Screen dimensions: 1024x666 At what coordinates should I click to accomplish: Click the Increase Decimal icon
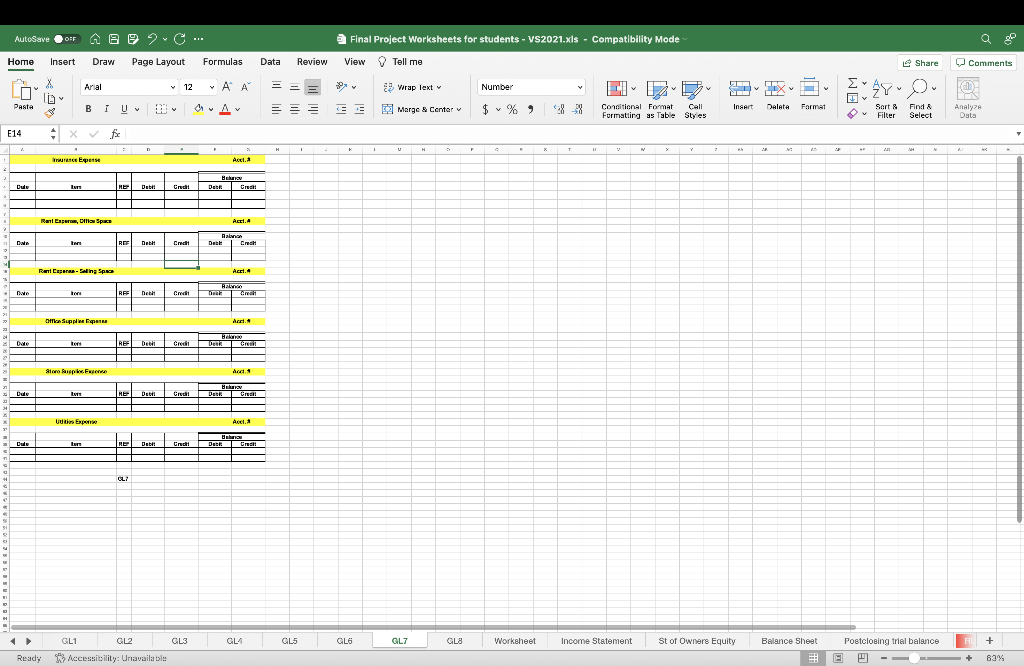coord(559,109)
